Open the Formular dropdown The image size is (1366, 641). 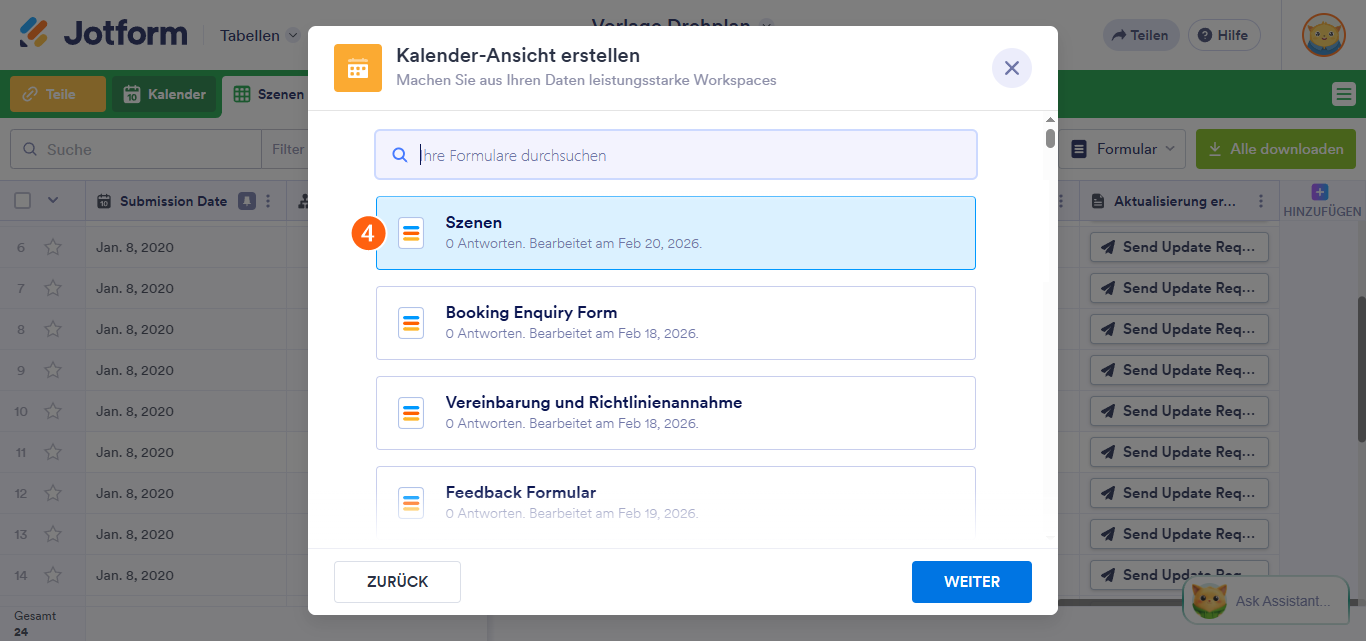(1124, 147)
